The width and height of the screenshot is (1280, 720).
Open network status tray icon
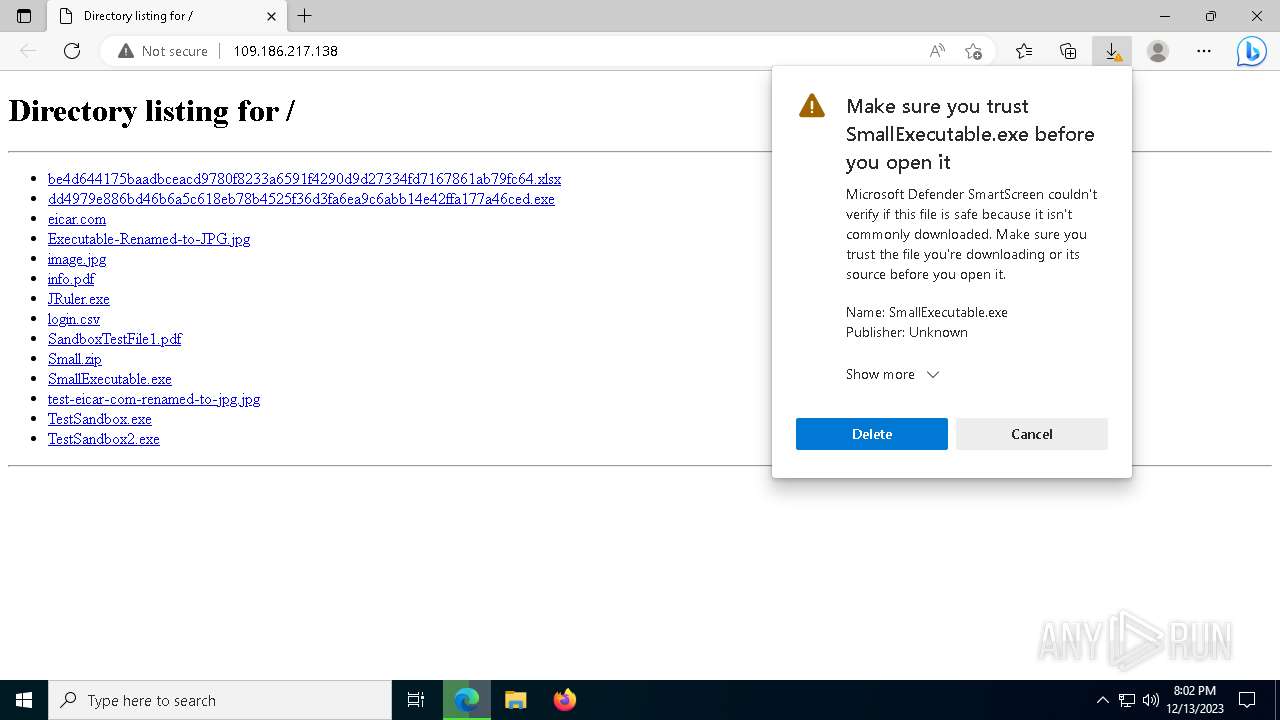(x=1127, y=700)
